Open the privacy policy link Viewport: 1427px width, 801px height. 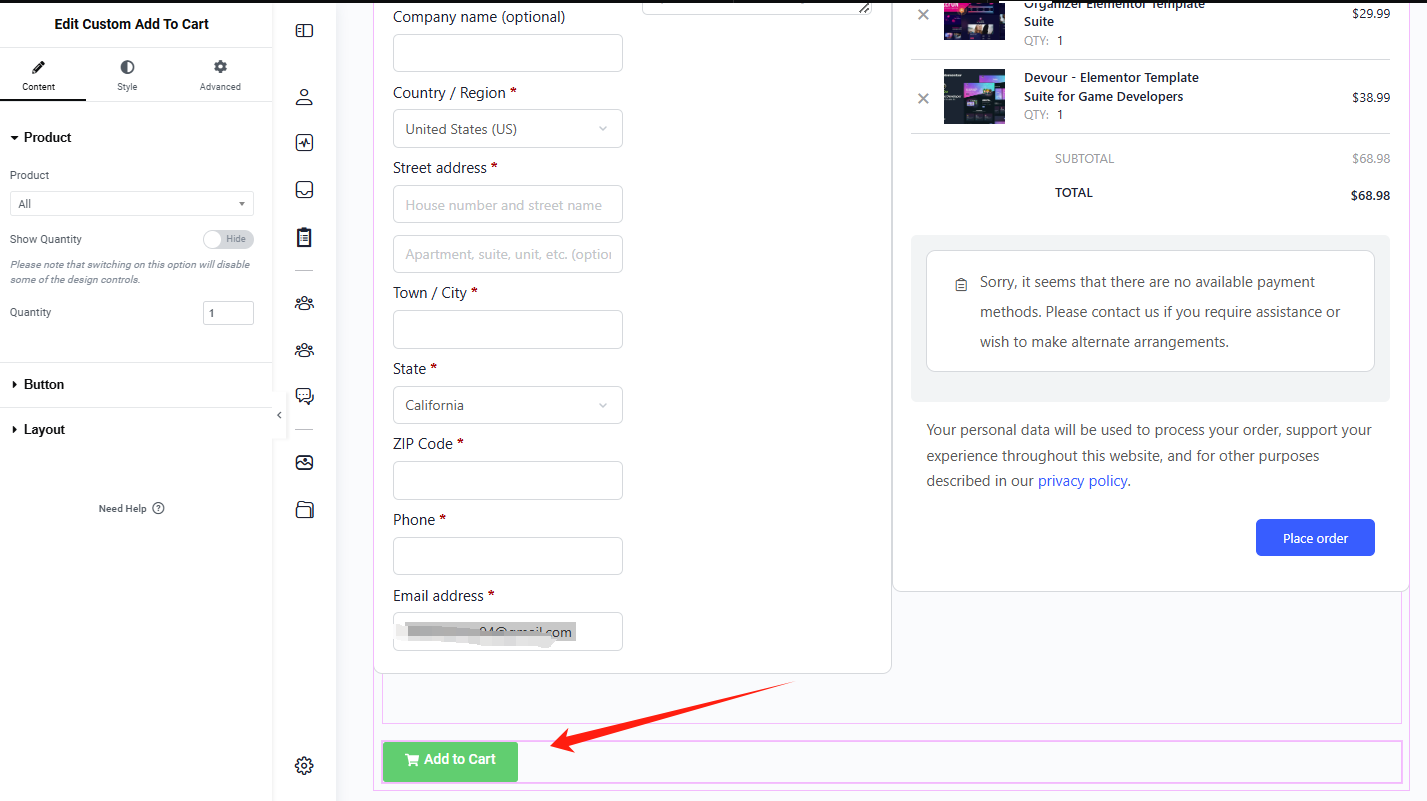(x=1082, y=480)
